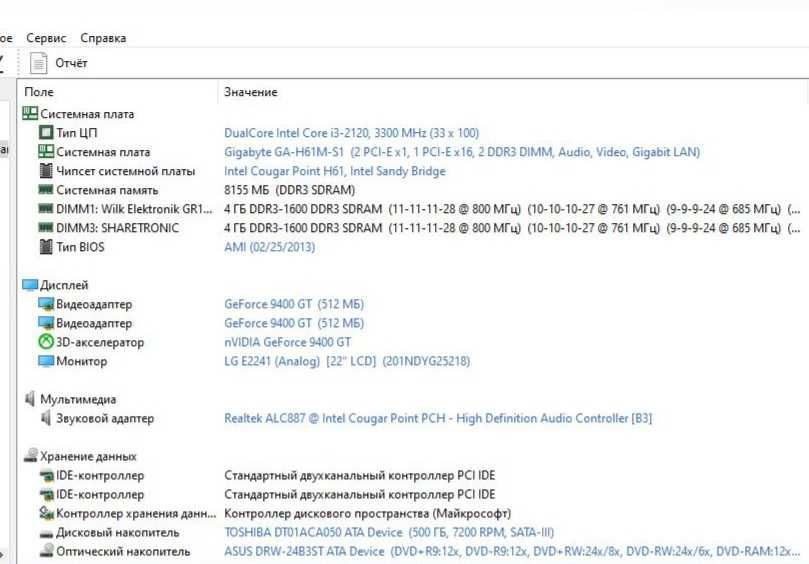Select the Тип ЦП field label
The width and height of the screenshot is (809, 564).
[76, 133]
